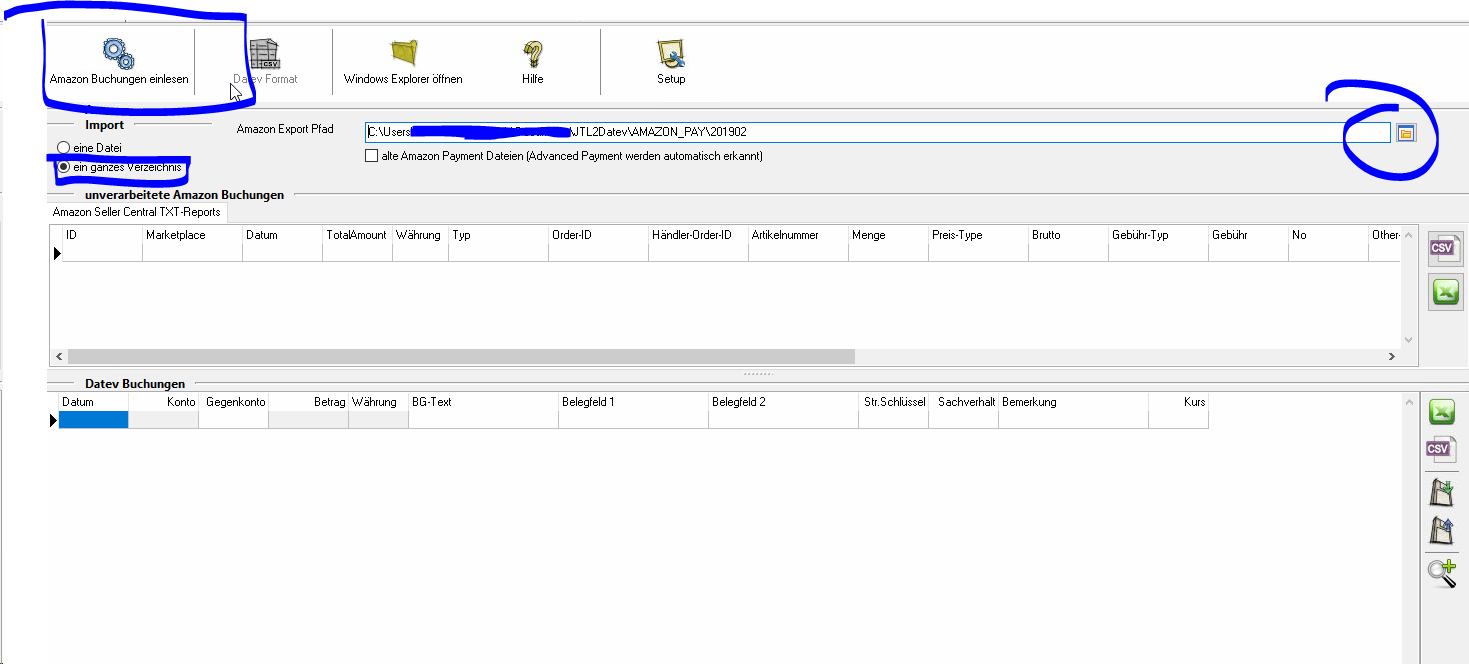Click the Menge column header
The image size is (1469, 664).
point(889,235)
